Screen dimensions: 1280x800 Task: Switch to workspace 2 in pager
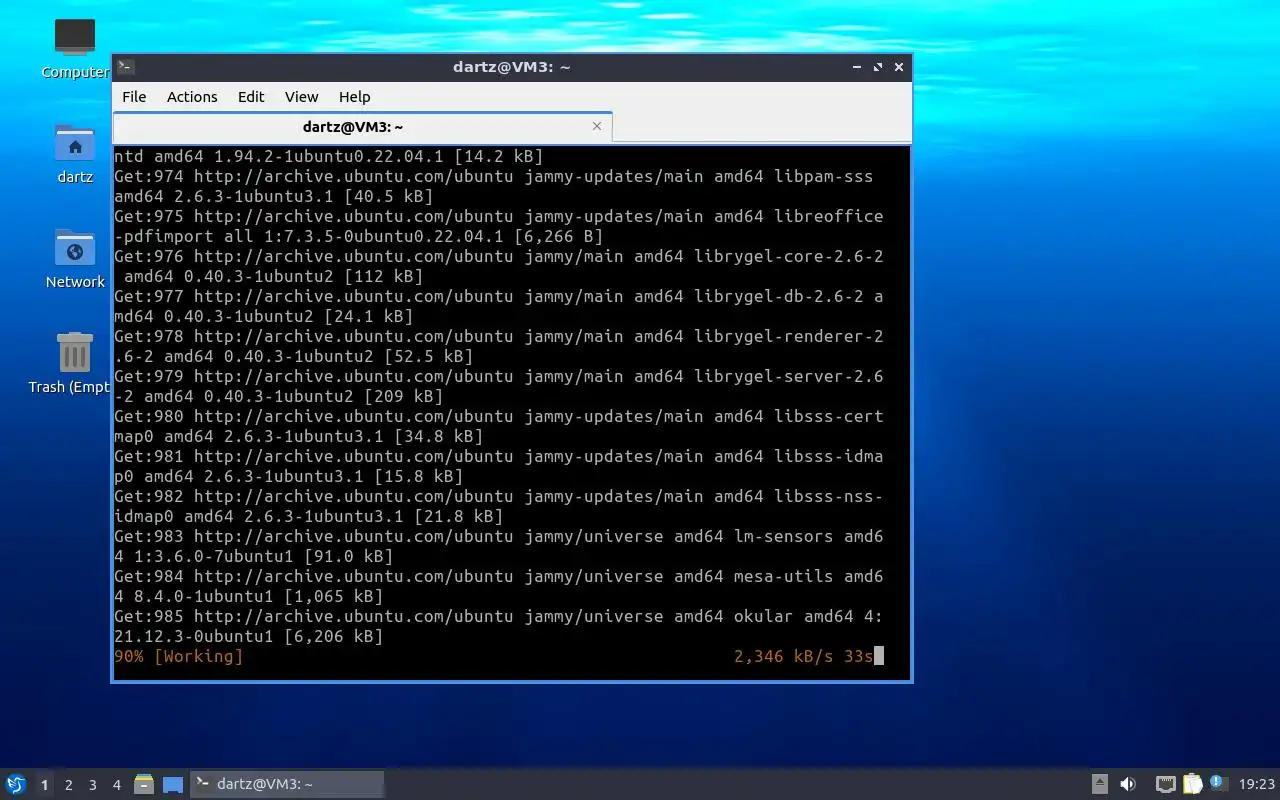pyautogui.click(x=68, y=785)
